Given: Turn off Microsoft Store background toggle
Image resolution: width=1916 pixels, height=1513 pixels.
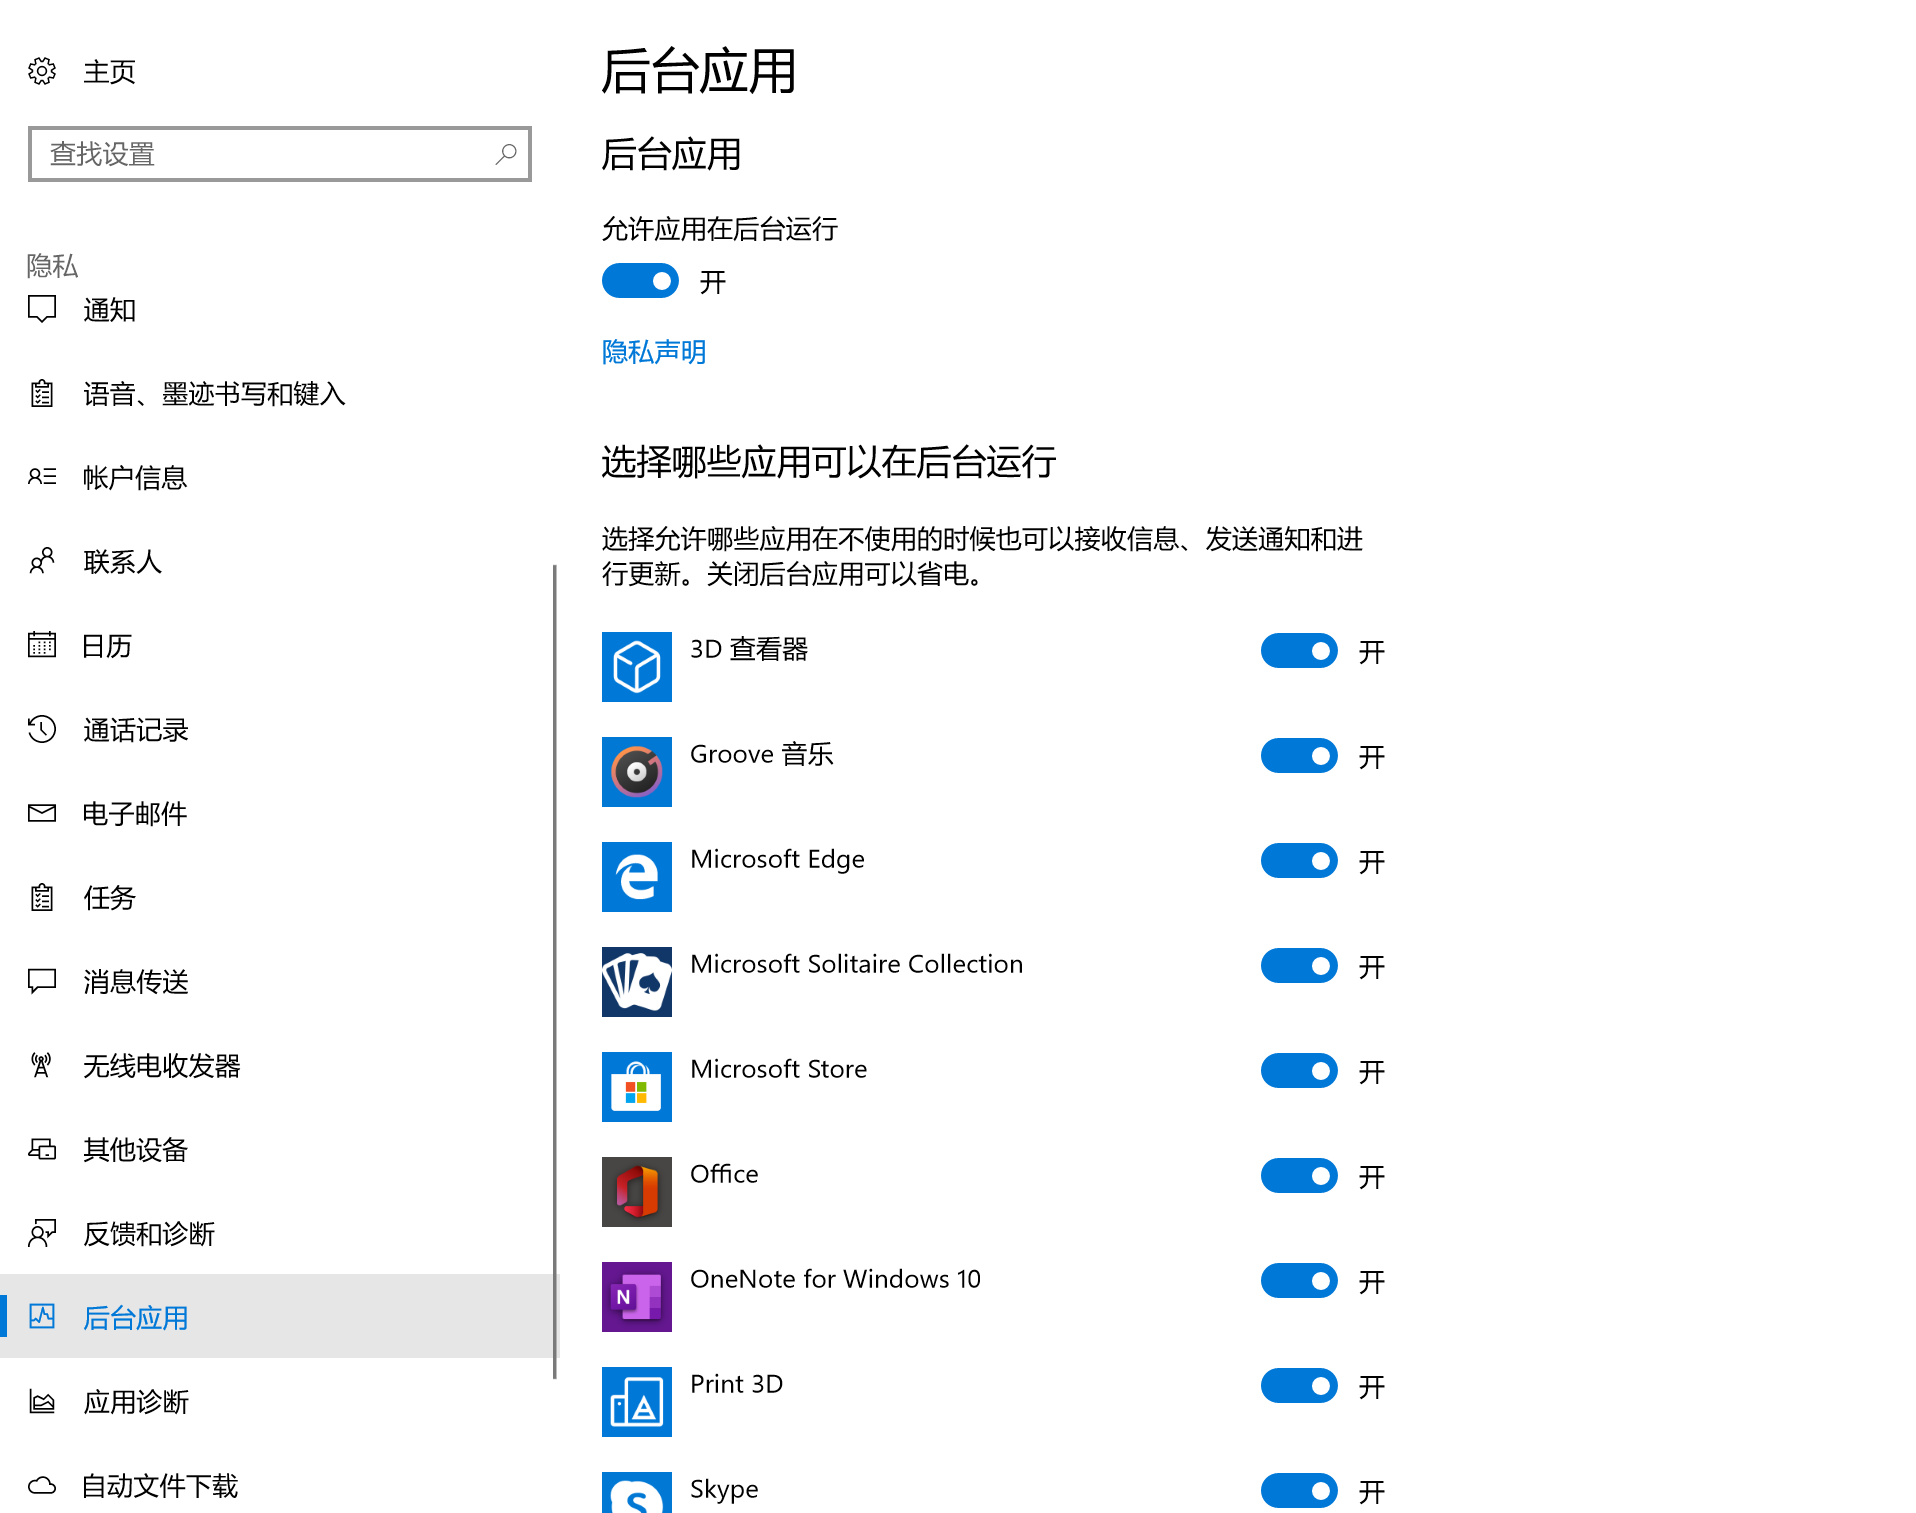Looking at the screenshot, I should (x=1299, y=1071).
